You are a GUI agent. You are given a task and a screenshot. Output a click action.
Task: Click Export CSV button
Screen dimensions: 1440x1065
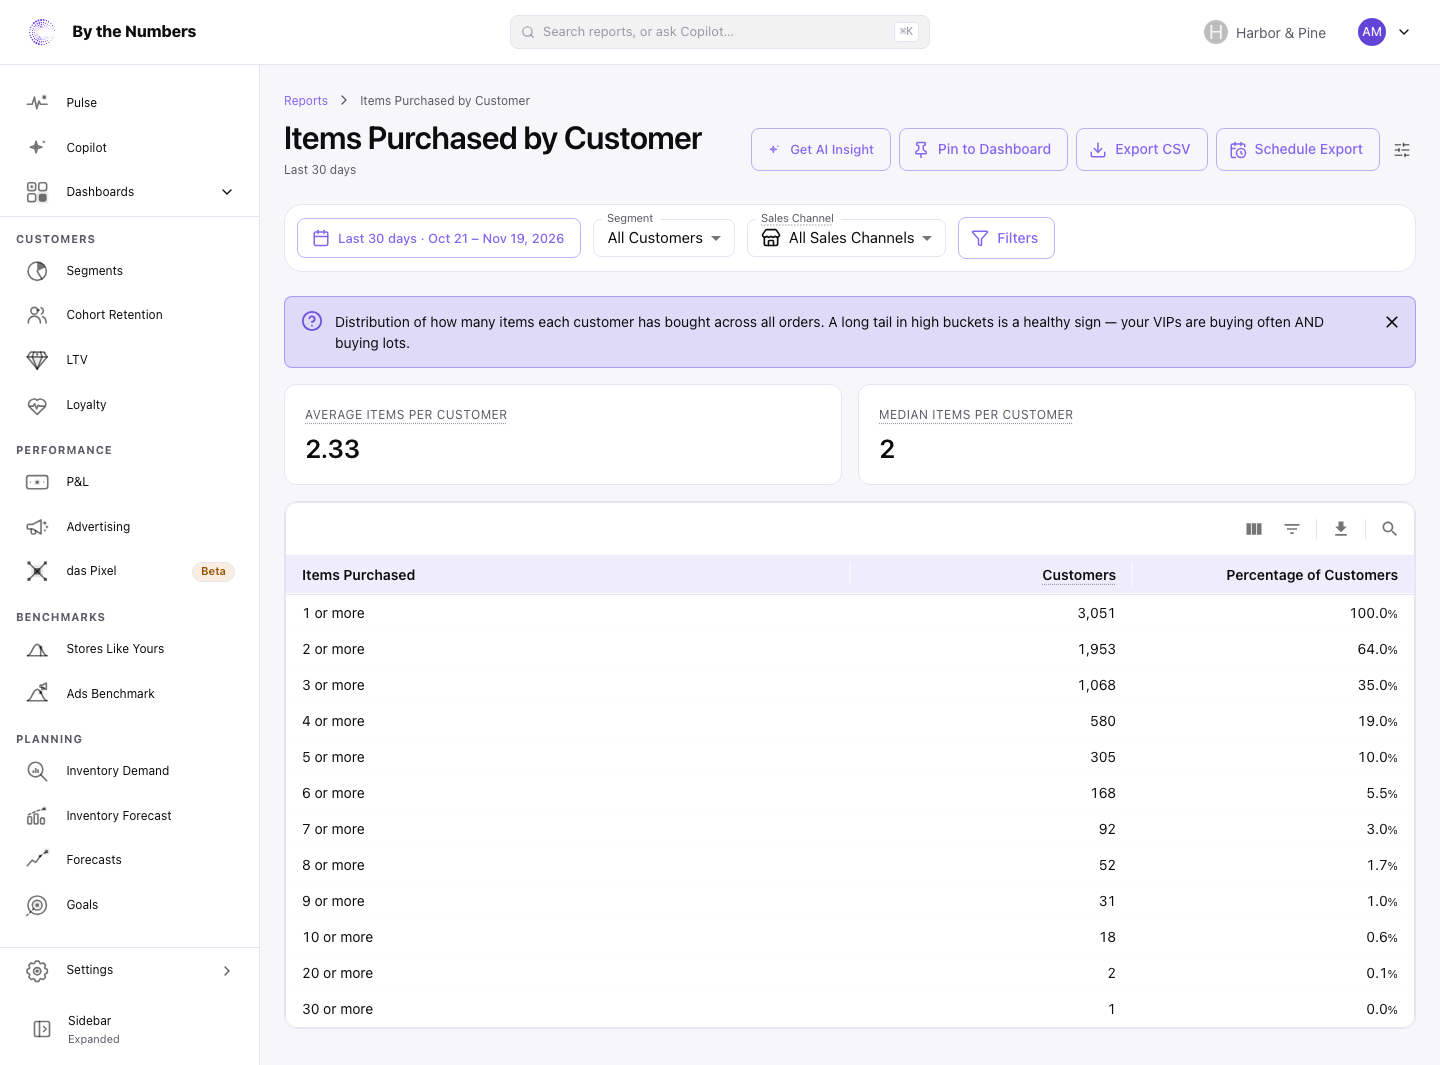click(1142, 150)
